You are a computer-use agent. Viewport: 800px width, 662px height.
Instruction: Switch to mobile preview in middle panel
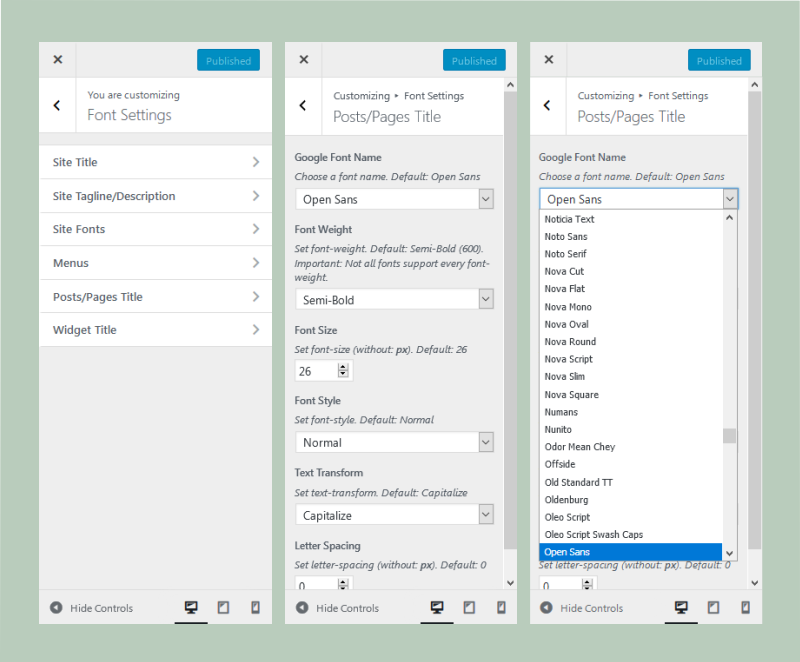pyautogui.click(x=501, y=607)
